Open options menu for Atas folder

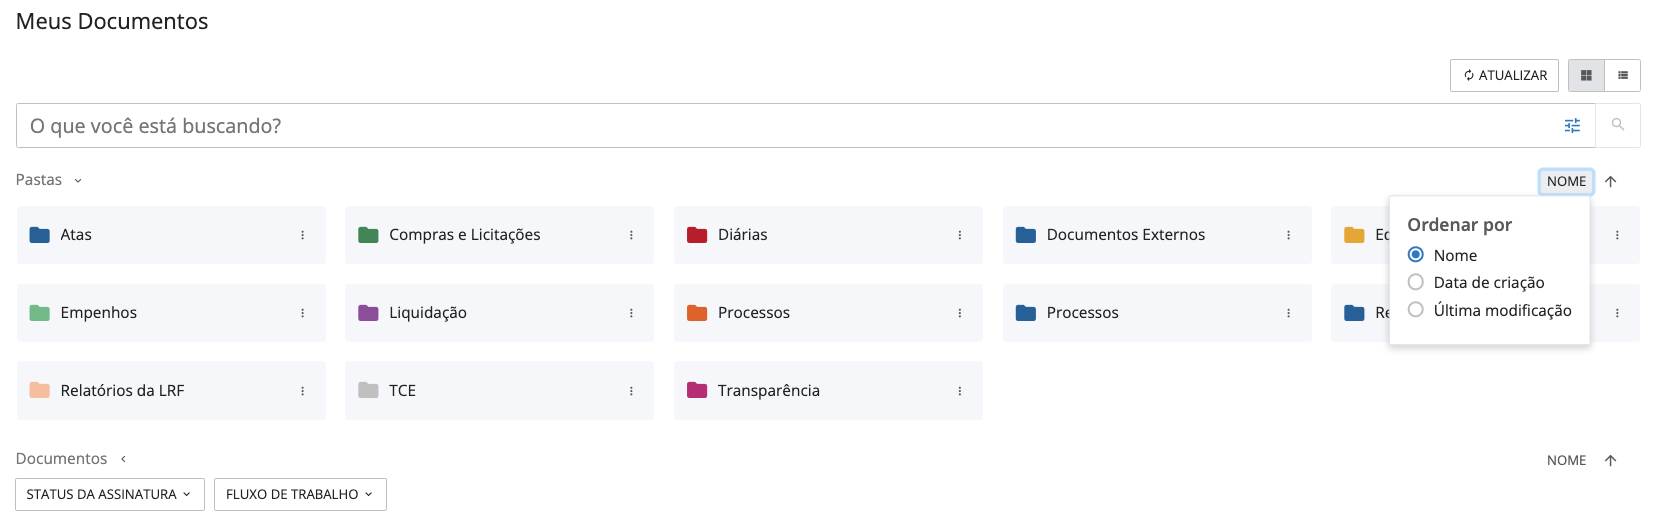[x=302, y=235]
